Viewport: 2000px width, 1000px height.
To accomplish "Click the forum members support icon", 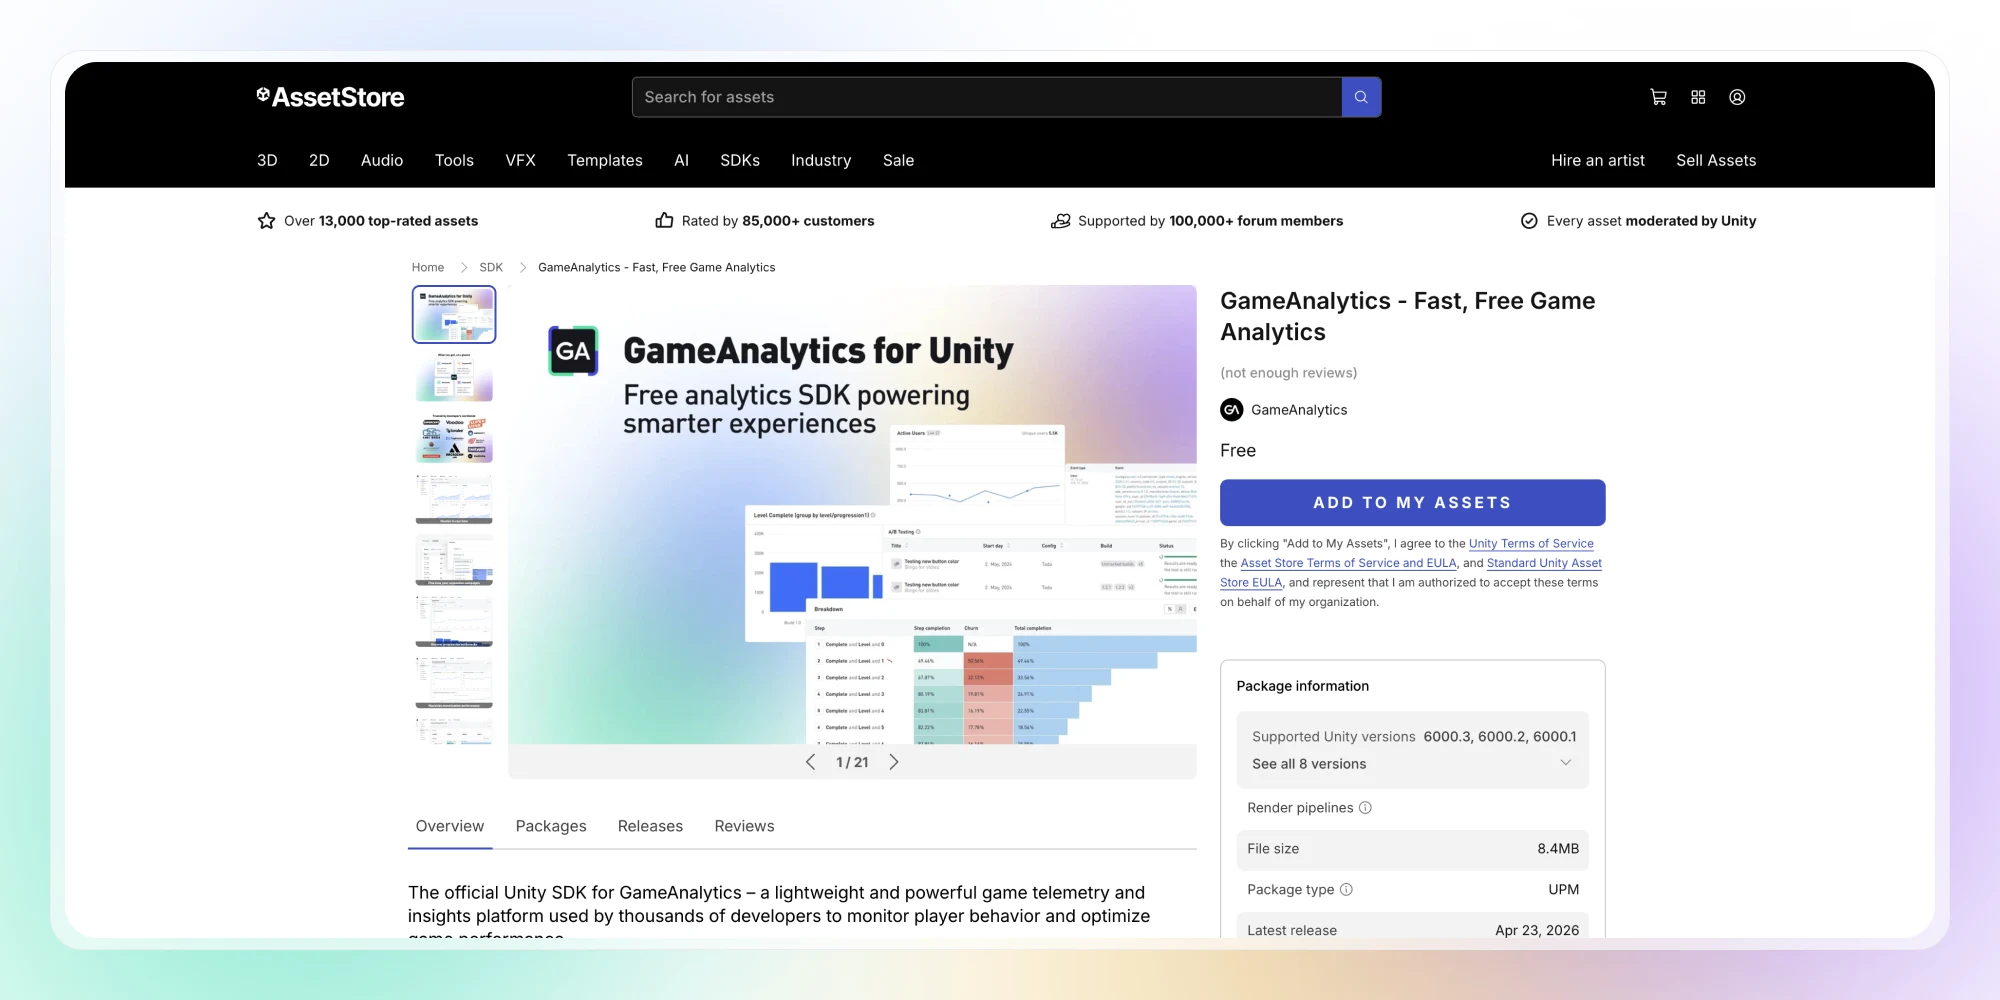I will [1060, 221].
